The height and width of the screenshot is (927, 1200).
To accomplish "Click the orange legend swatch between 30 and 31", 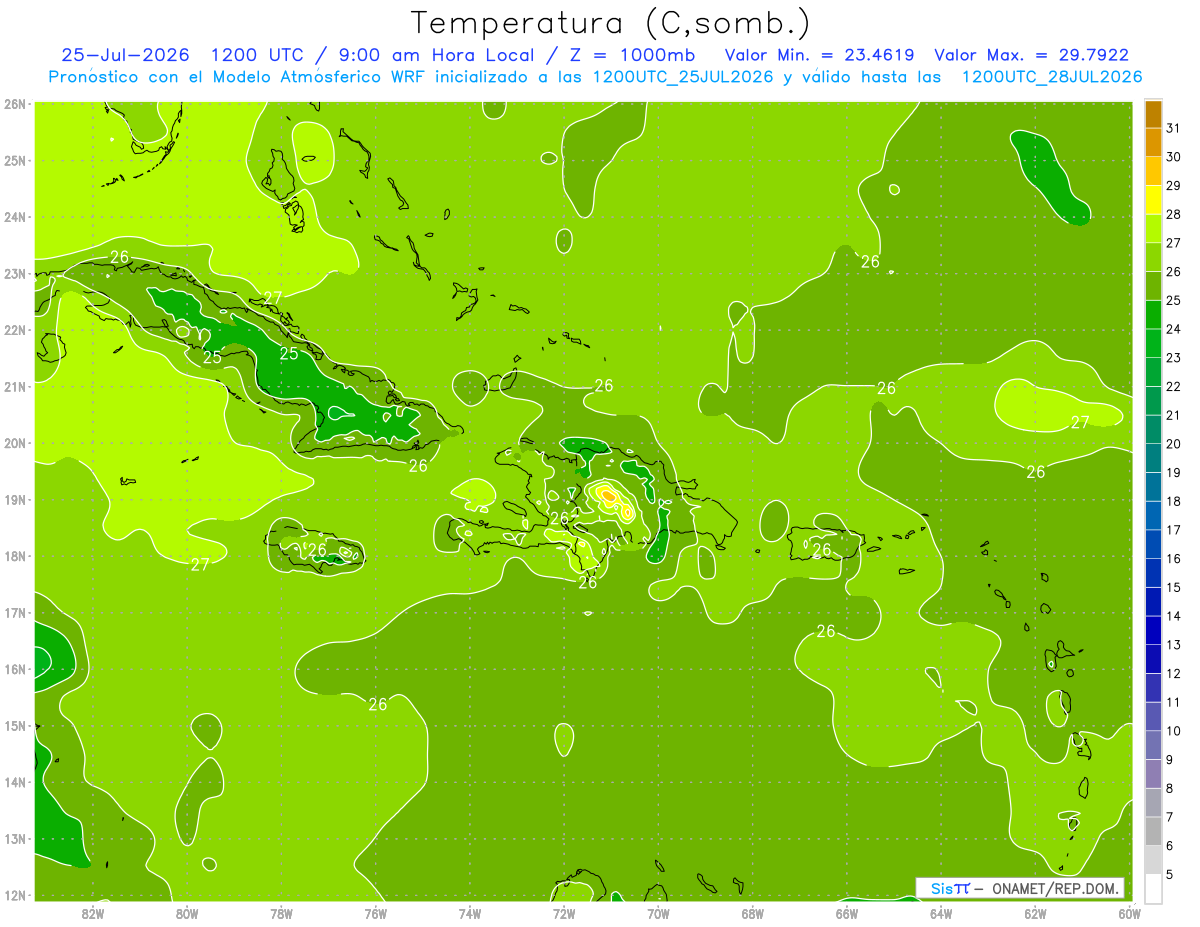I will coord(1153,143).
